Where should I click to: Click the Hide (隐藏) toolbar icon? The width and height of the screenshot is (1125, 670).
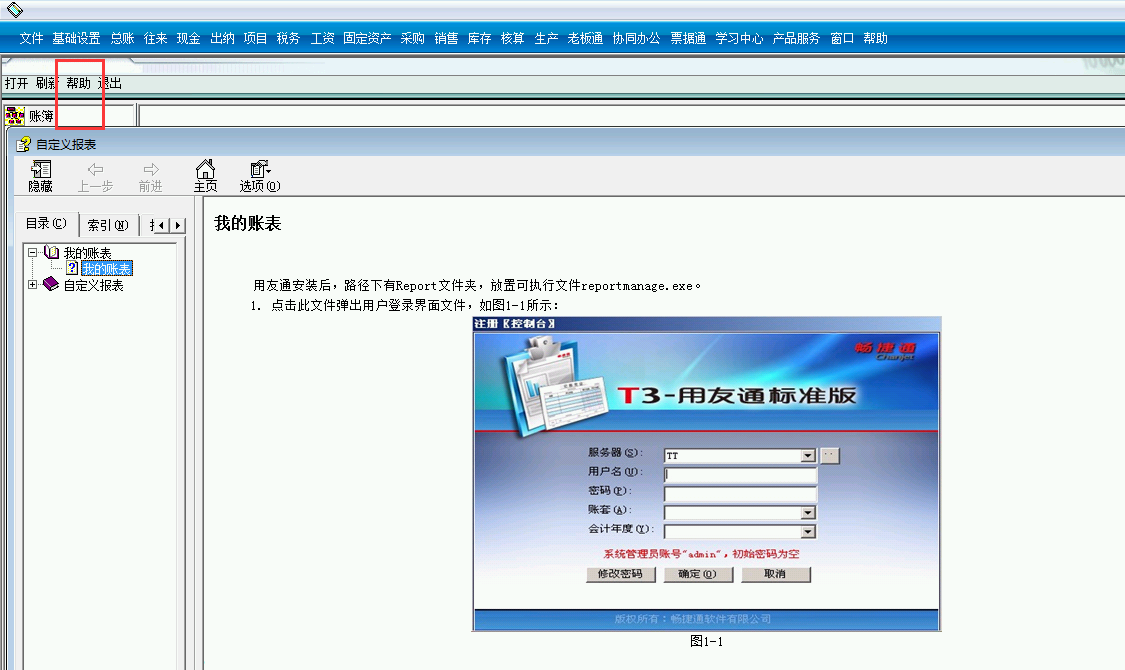(x=41, y=169)
